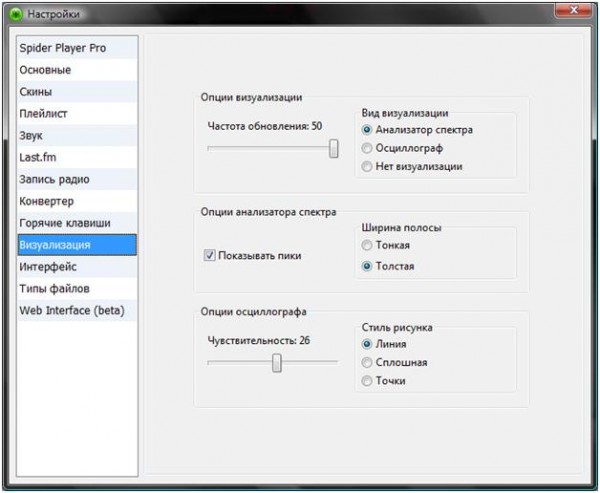Open the Горячие клавиши settings
Image resolution: width=600 pixels, height=493 pixels.
tap(77, 223)
